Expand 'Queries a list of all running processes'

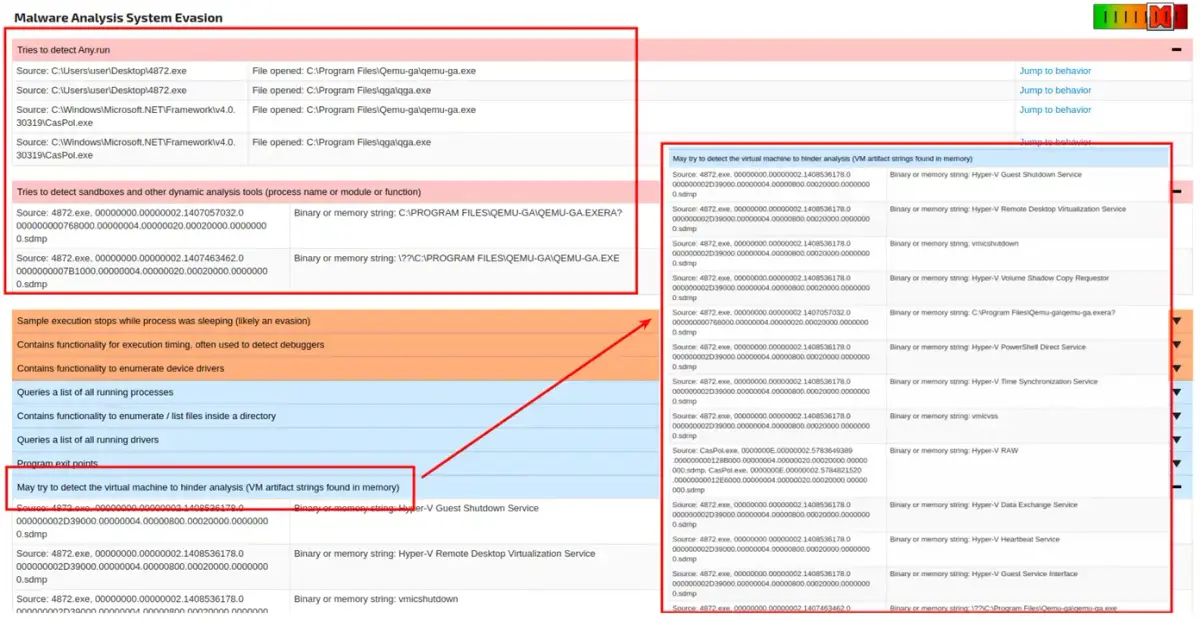[x=1177, y=393]
